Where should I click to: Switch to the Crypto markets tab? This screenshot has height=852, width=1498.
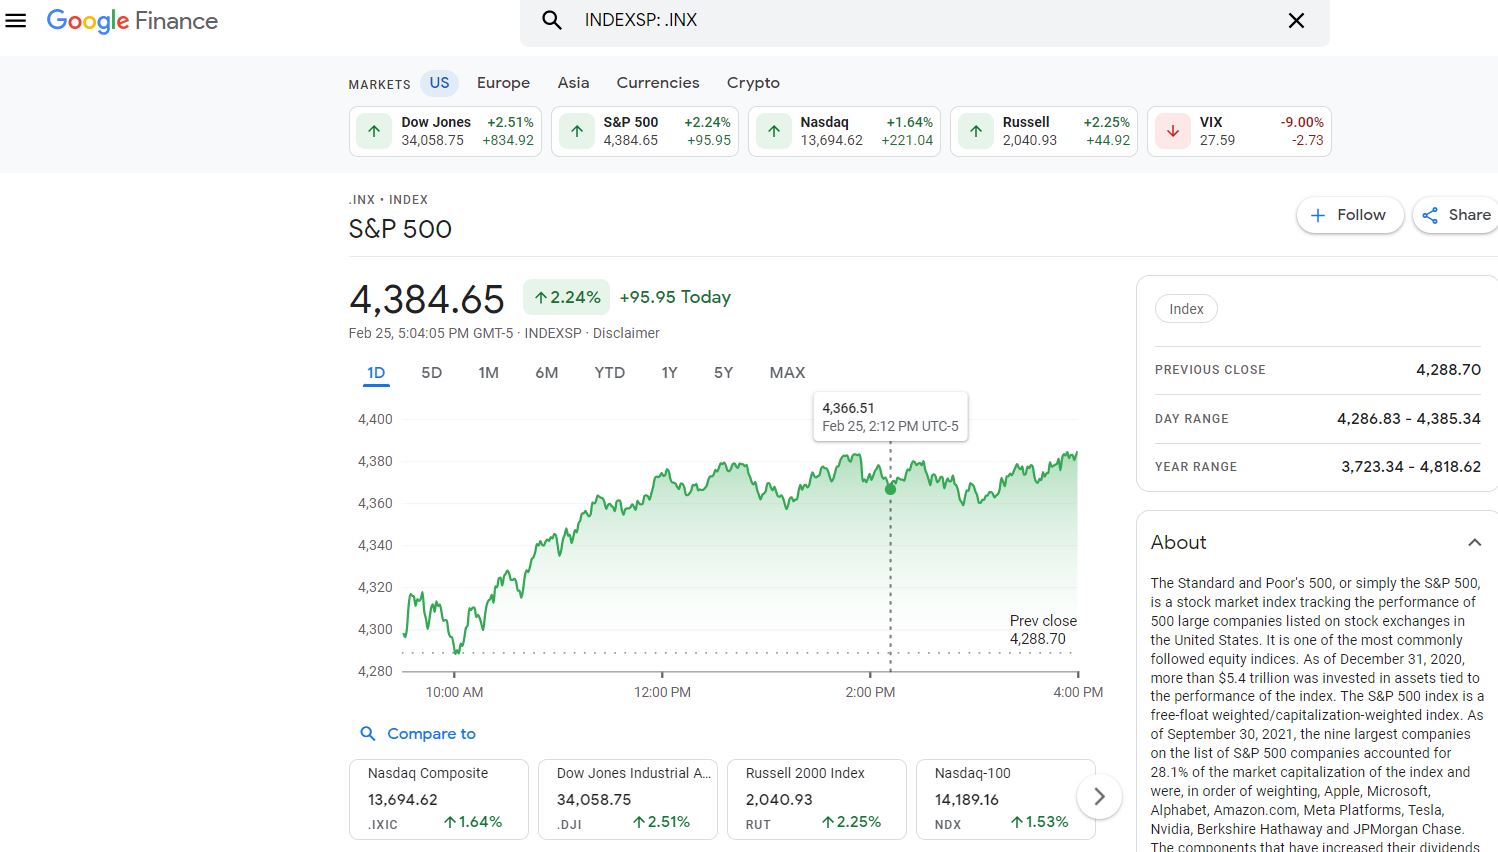(x=753, y=82)
